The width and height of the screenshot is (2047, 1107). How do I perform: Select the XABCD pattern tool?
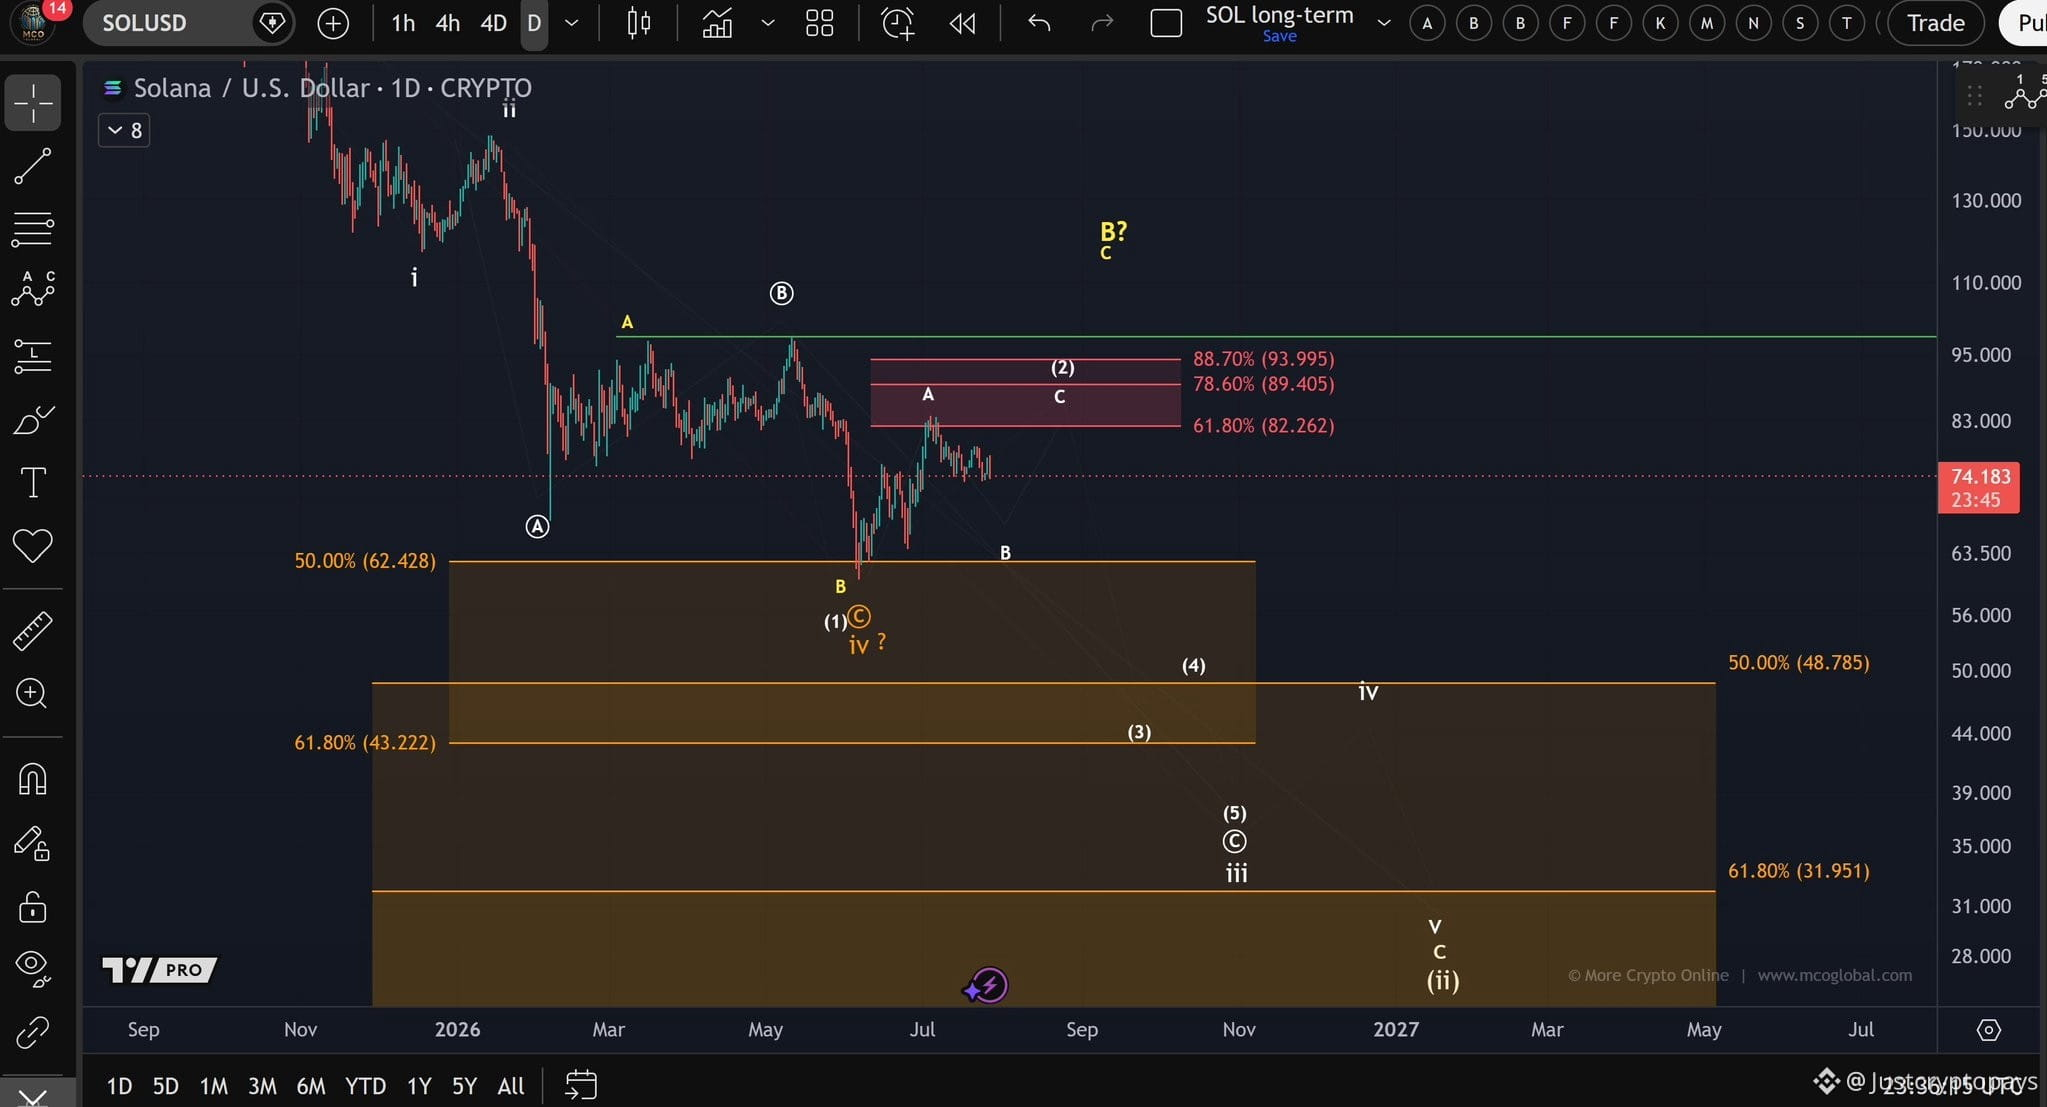[33, 290]
